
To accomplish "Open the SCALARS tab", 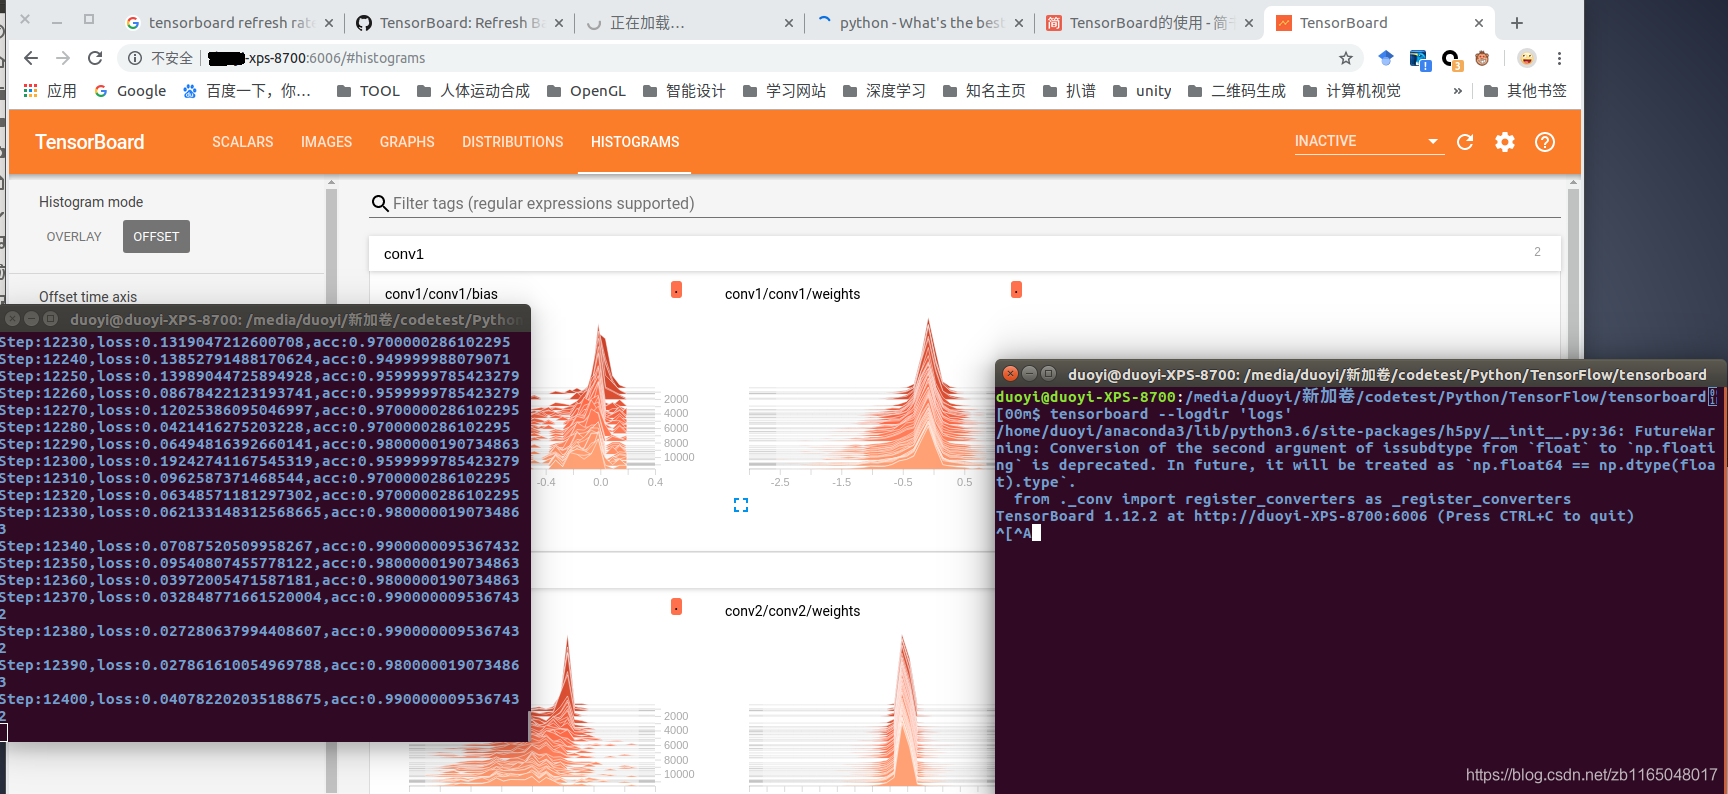I will coord(243,142).
